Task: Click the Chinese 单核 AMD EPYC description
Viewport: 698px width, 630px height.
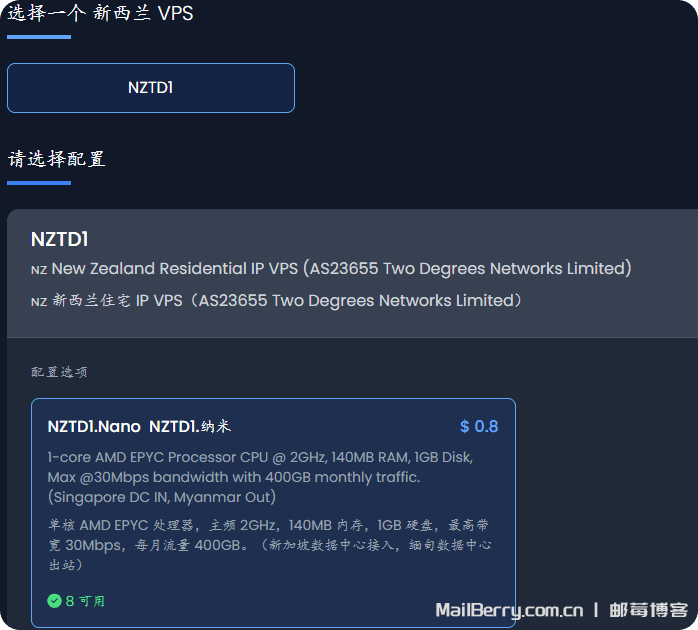Action: (x=268, y=545)
